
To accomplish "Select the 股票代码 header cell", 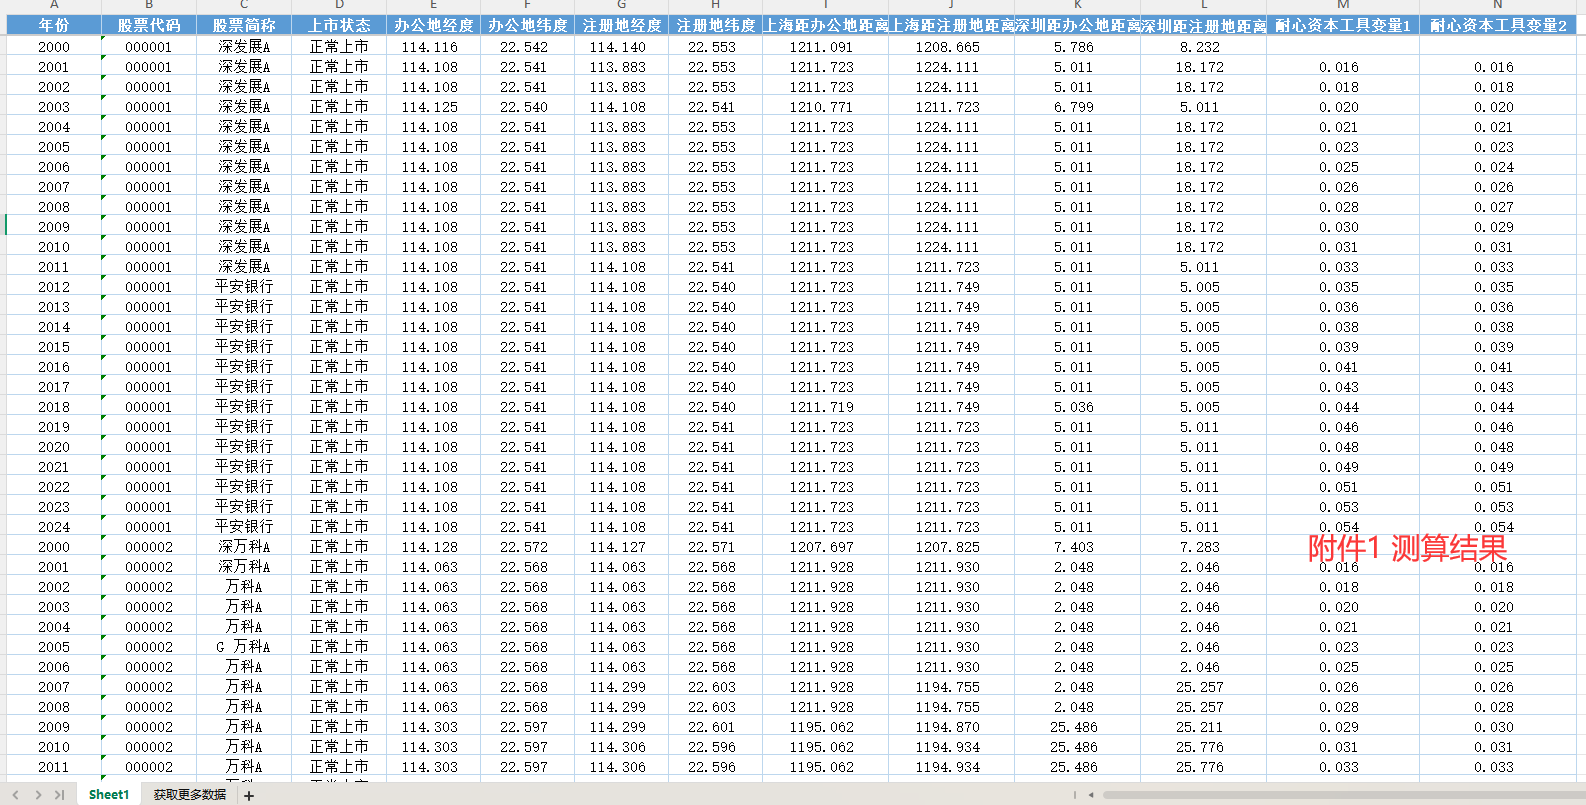I will pos(149,25).
